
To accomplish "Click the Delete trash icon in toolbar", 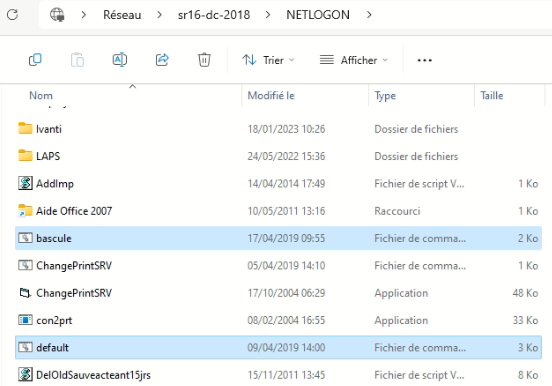I will click(x=204, y=60).
